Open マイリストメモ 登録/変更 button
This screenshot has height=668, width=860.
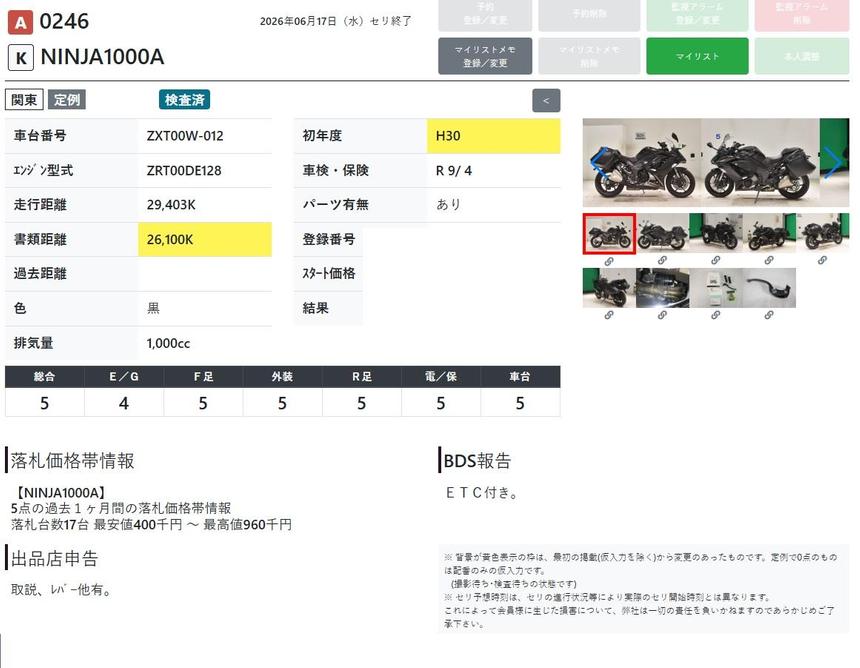pyautogui.click(x=485, y=56)
